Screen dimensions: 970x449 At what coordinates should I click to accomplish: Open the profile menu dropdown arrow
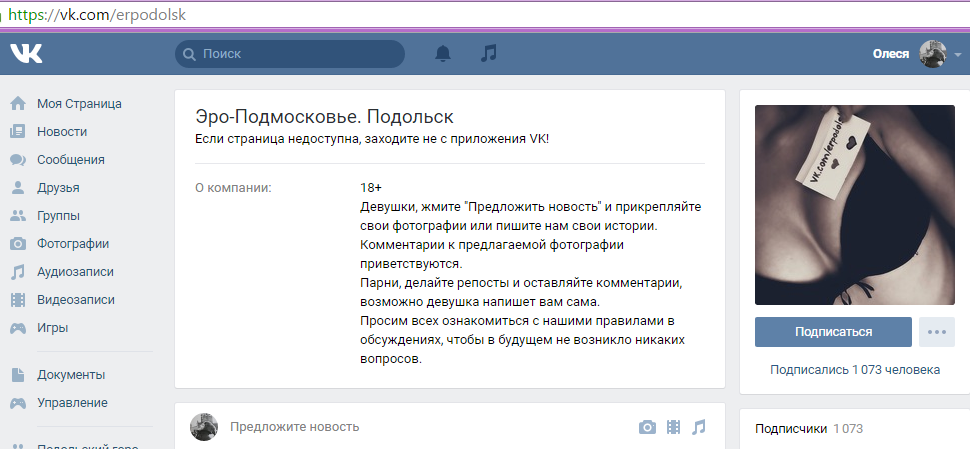pos(957,55)
